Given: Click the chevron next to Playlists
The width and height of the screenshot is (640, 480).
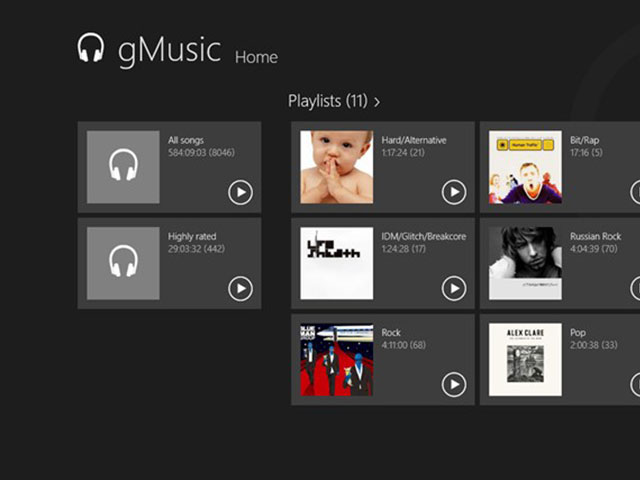Looking at the screenshot, I should pos(377,102).
